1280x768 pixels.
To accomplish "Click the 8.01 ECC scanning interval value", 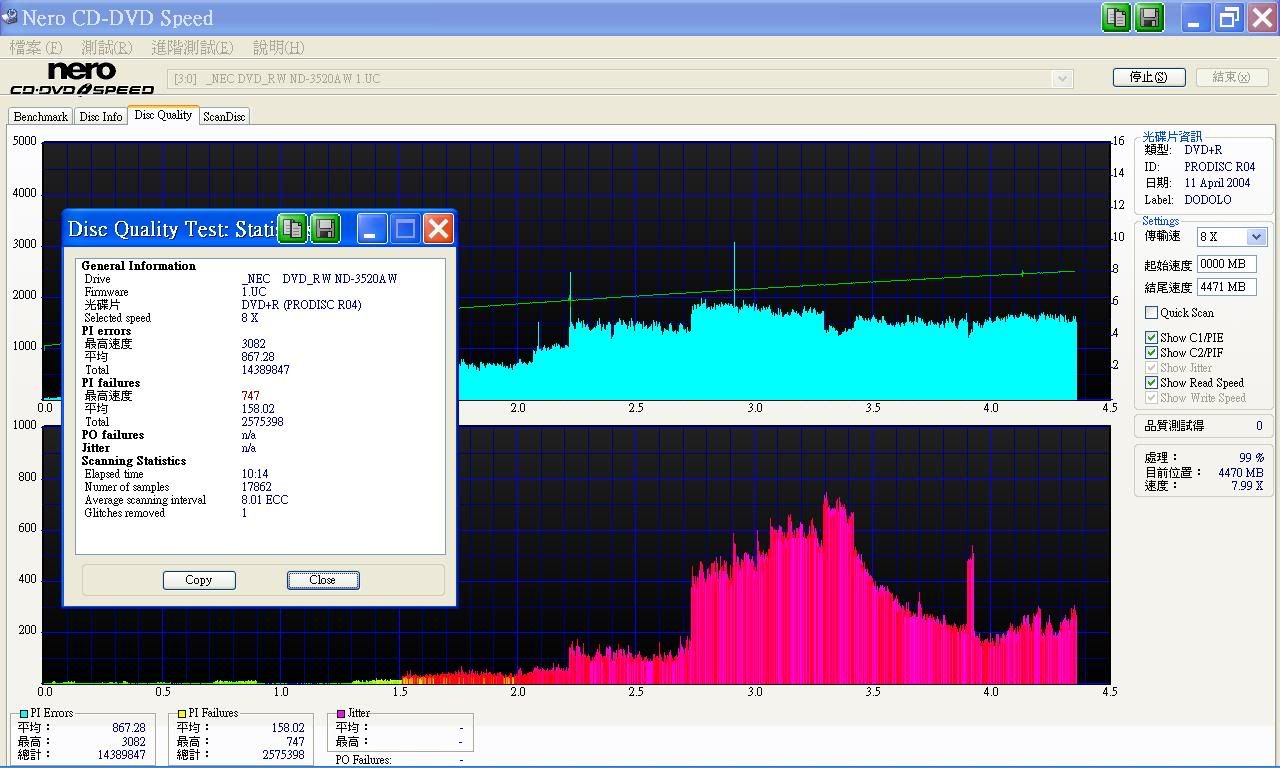I will click(x=265, y=500).
